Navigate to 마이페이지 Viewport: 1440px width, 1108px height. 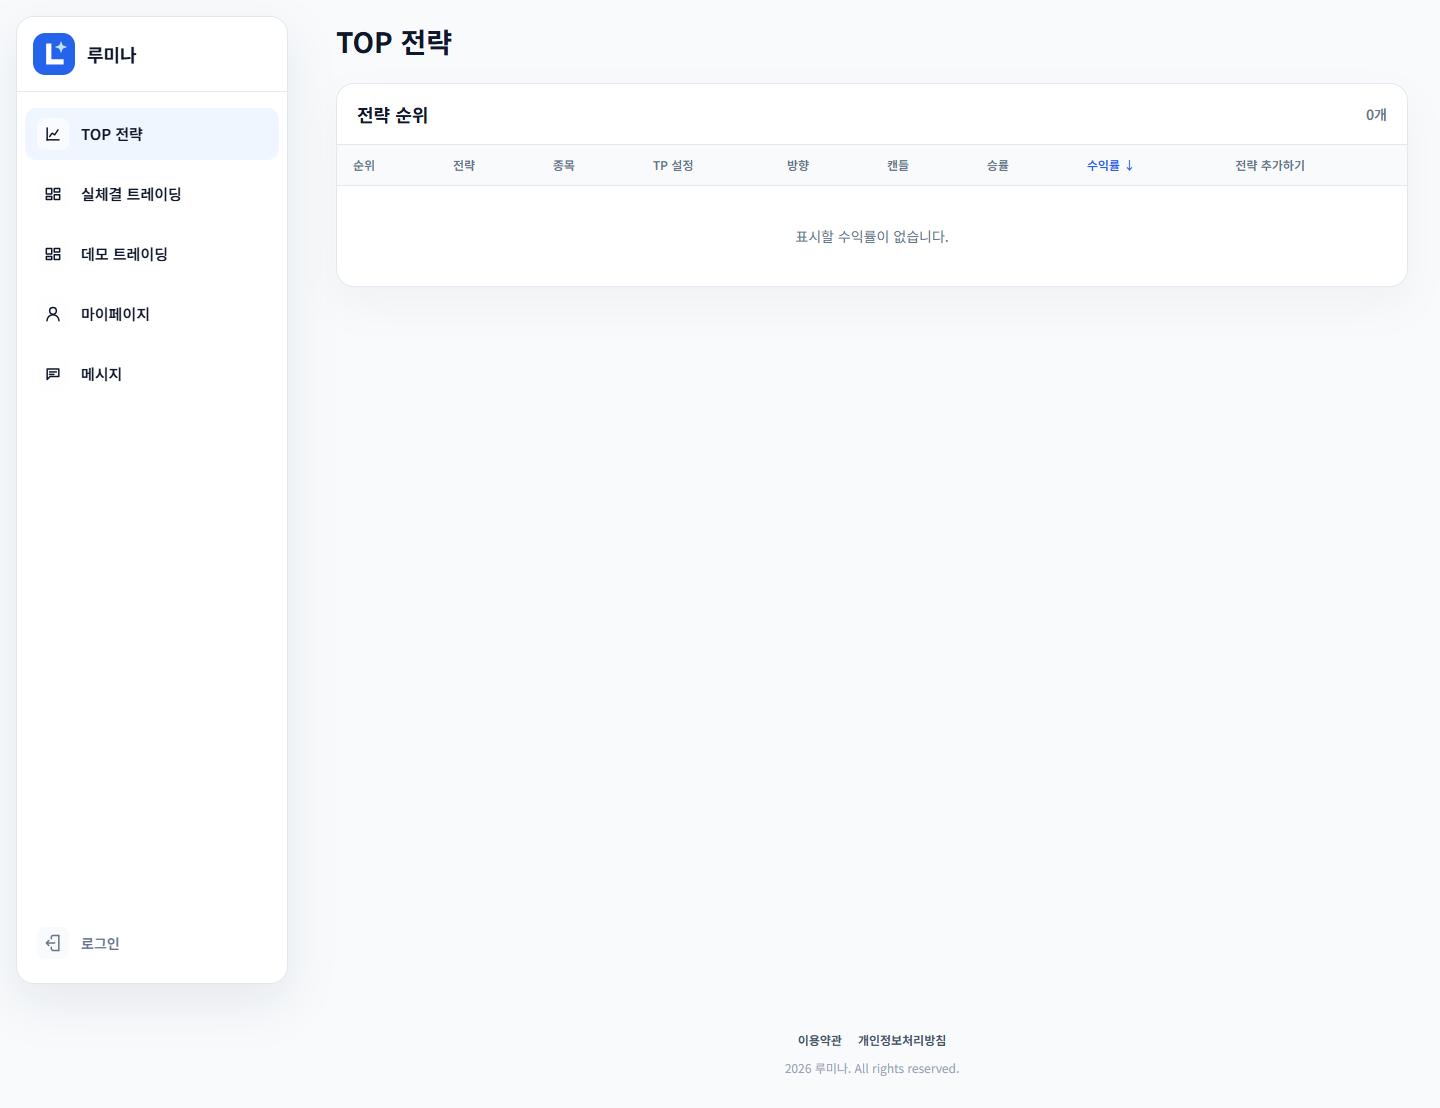[152, 314]
